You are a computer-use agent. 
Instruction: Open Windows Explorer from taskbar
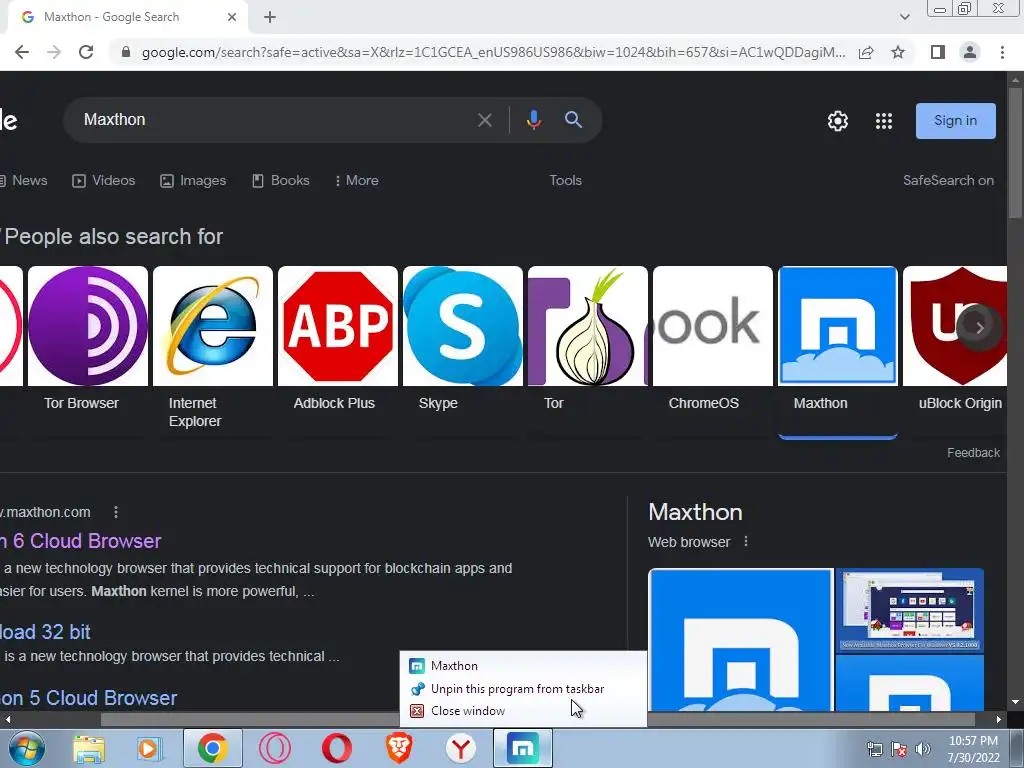pos(89,748)
